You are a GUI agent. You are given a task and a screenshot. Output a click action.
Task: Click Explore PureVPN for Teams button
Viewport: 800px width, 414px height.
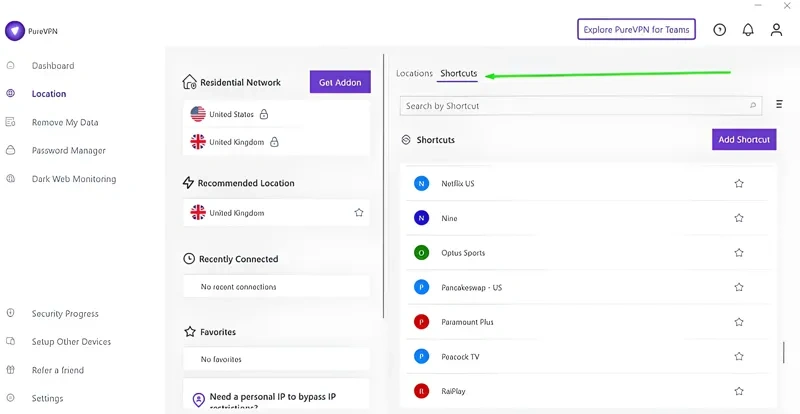point(636,30)
